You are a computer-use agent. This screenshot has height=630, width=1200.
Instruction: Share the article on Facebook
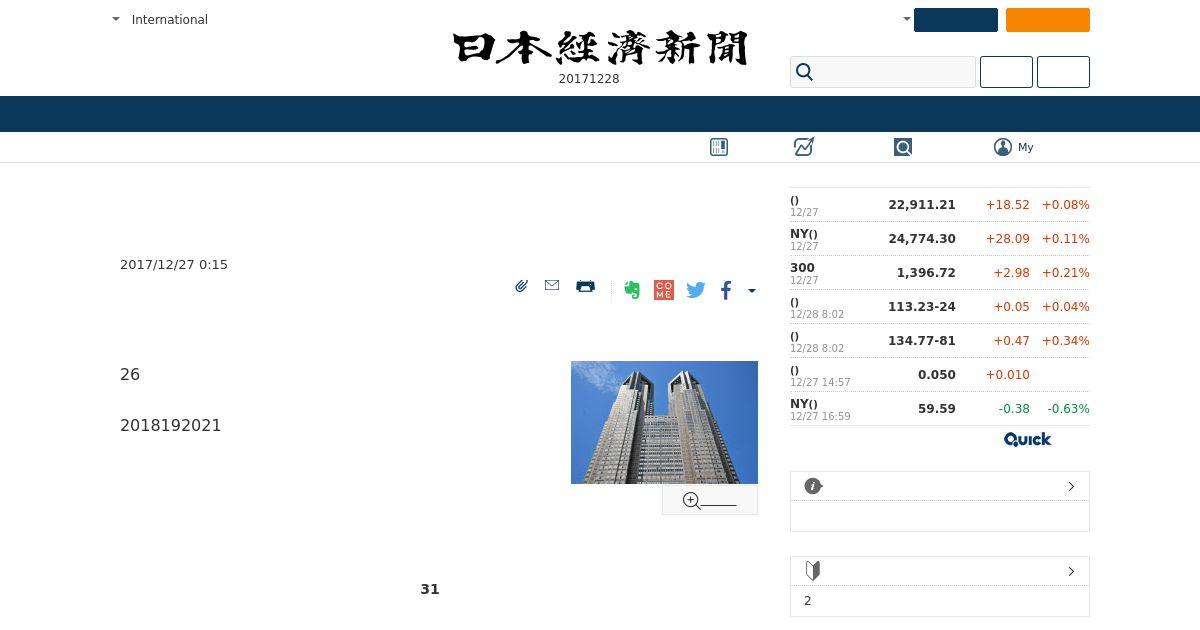[726, 290]
